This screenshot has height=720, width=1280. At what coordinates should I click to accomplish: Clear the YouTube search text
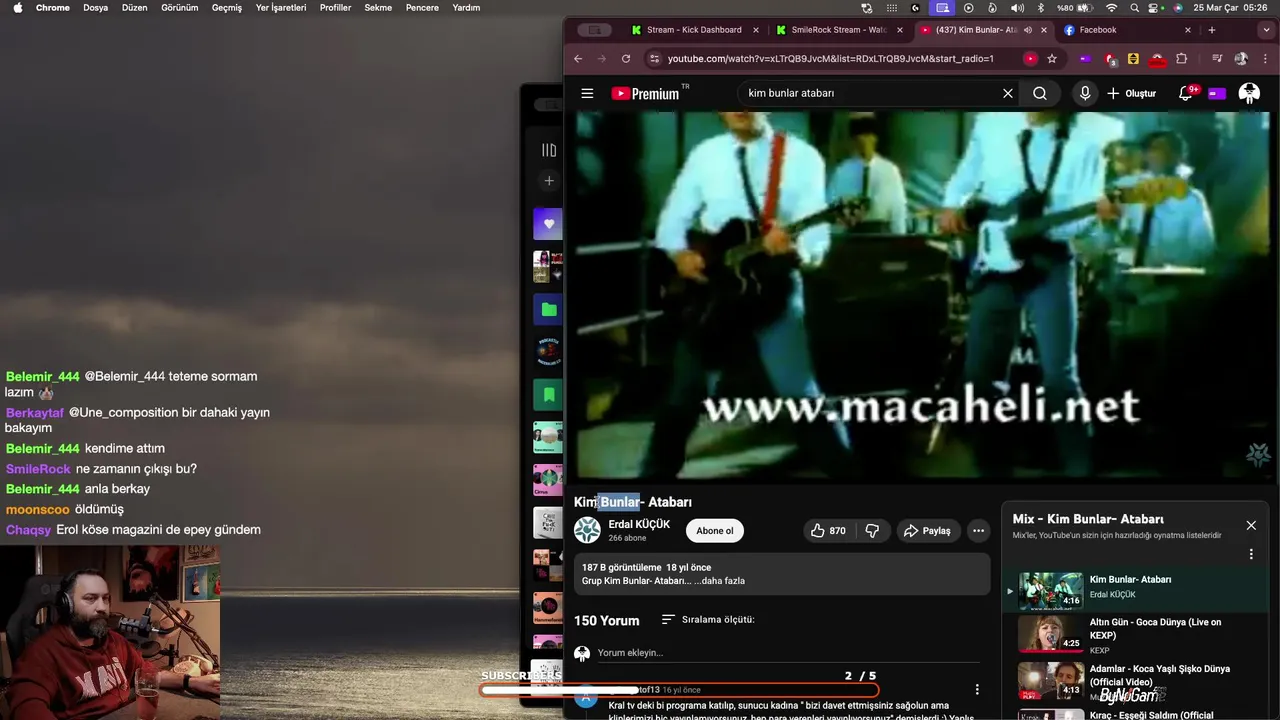[1008, 93]
